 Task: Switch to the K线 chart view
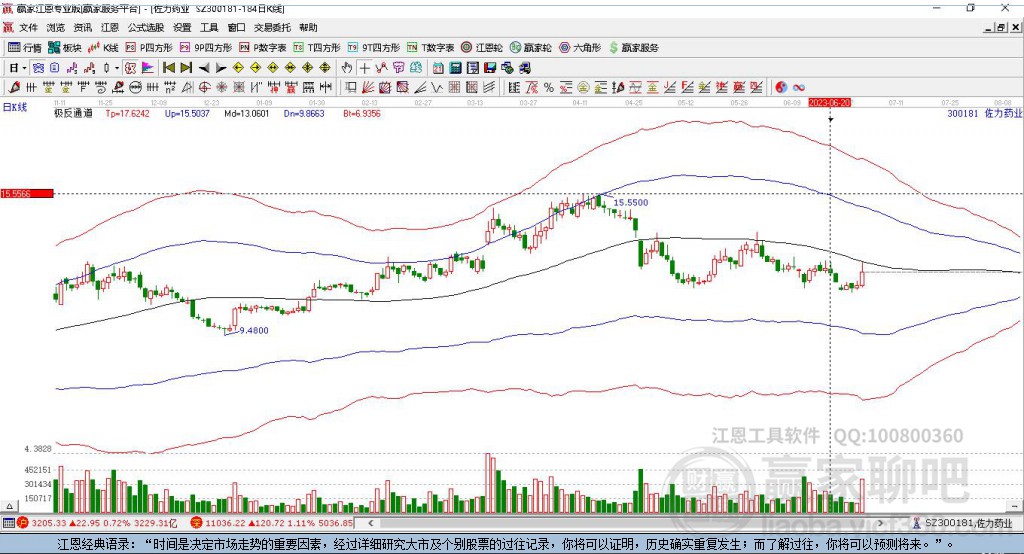(103, 48)
